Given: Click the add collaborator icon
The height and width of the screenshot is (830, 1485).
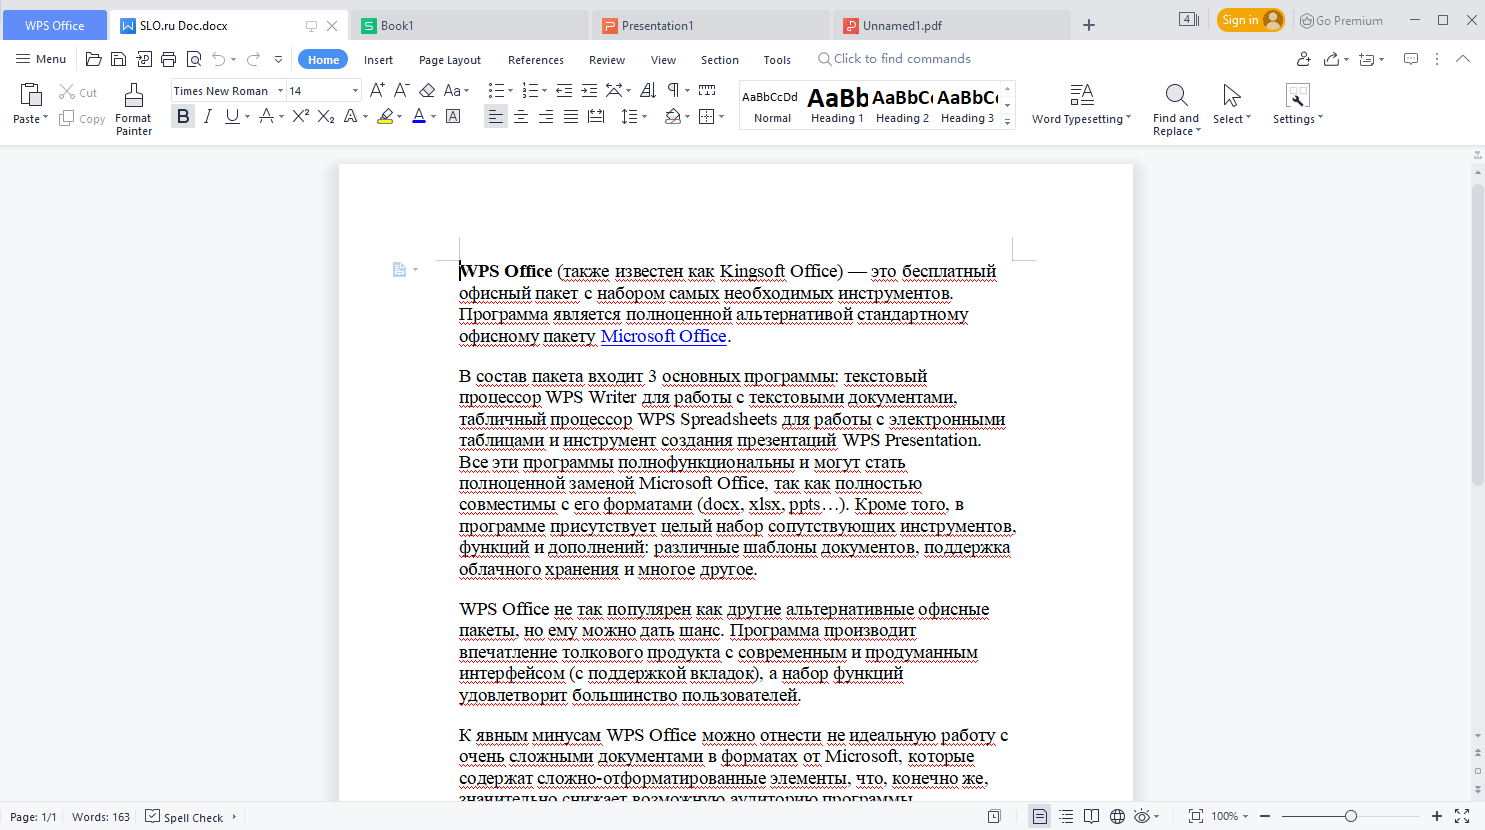Looking at the screenshot, I should coord(1303,59).
